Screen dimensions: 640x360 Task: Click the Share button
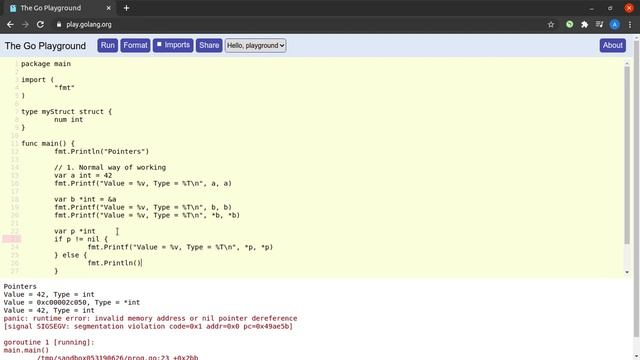[x=209, y=45]
